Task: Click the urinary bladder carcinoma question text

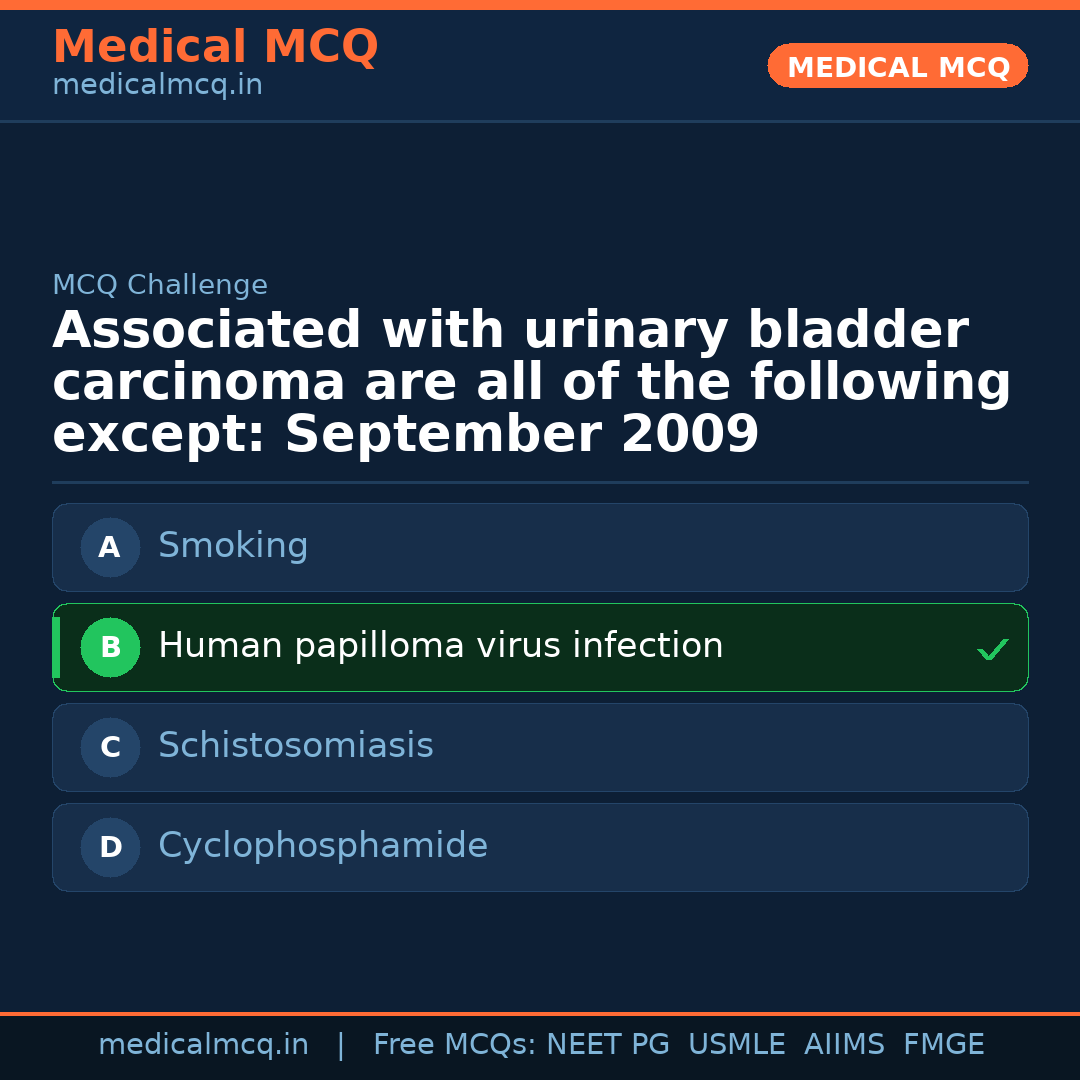Action: [531, 383]
